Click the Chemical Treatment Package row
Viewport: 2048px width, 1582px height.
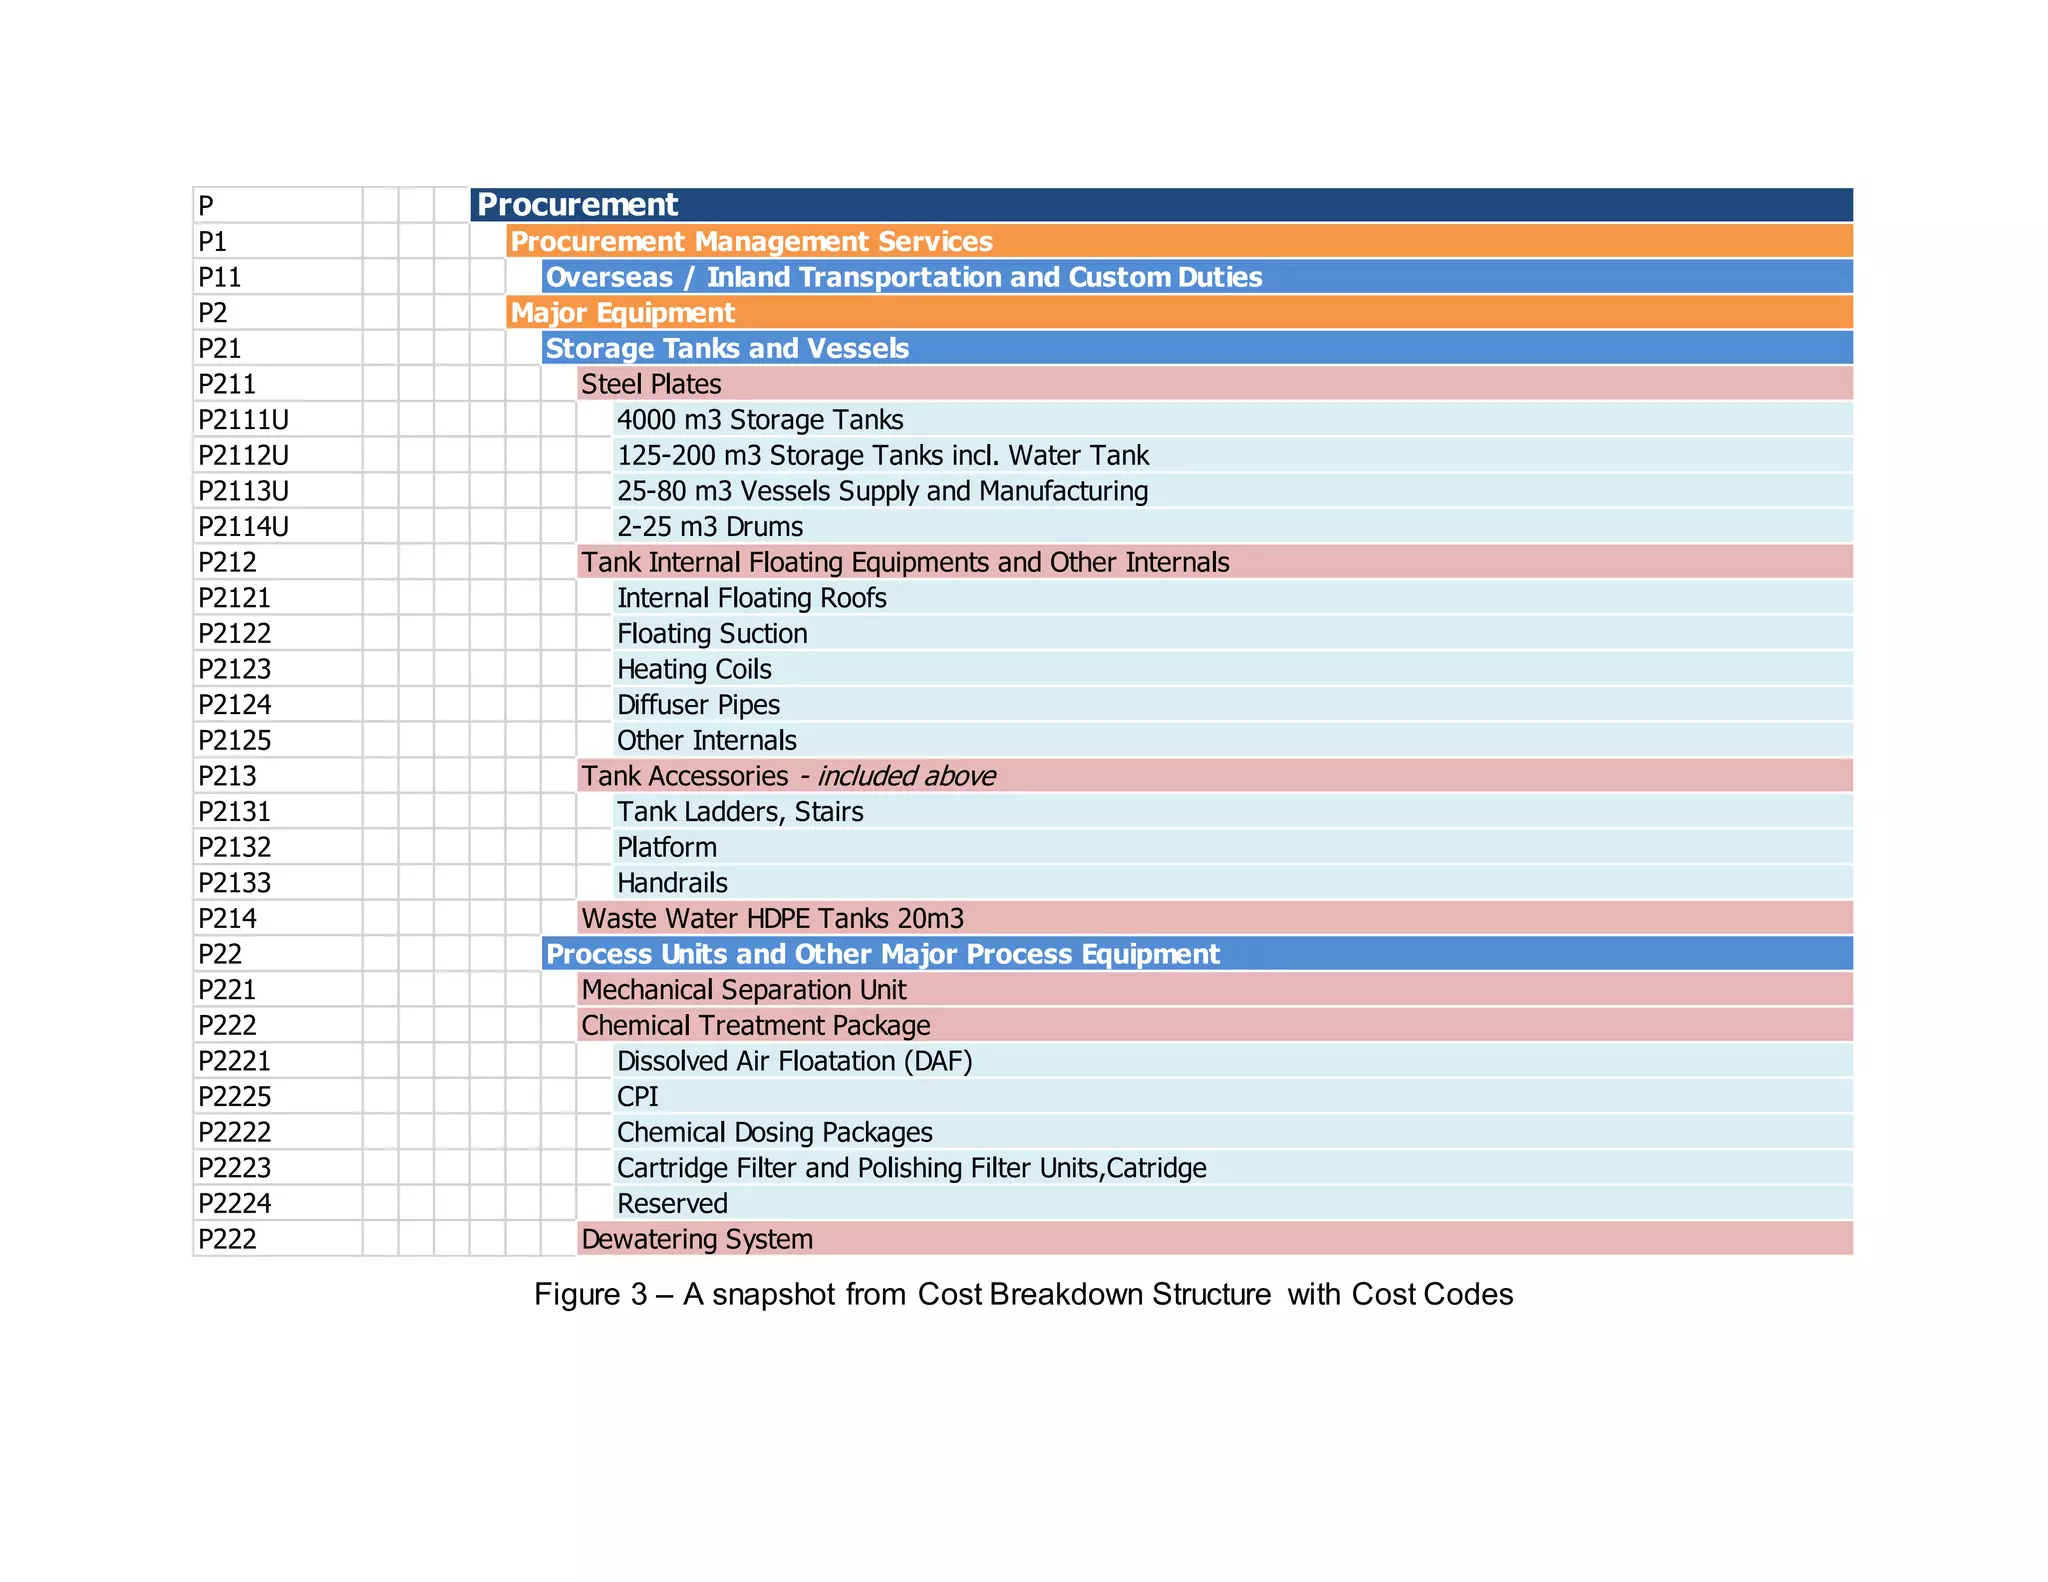[x=1215, y=1025]
